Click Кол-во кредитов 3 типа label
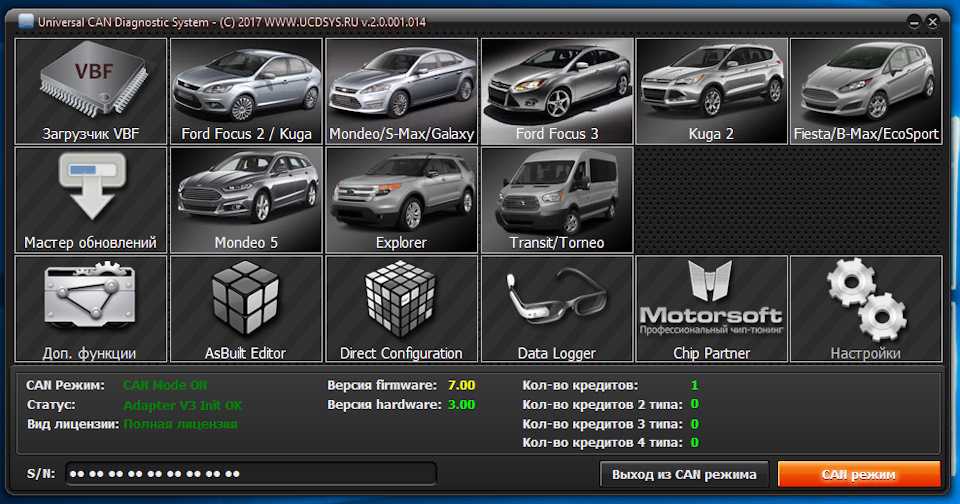The width and height of the screenshot is (960, 504). coord(602,424)
